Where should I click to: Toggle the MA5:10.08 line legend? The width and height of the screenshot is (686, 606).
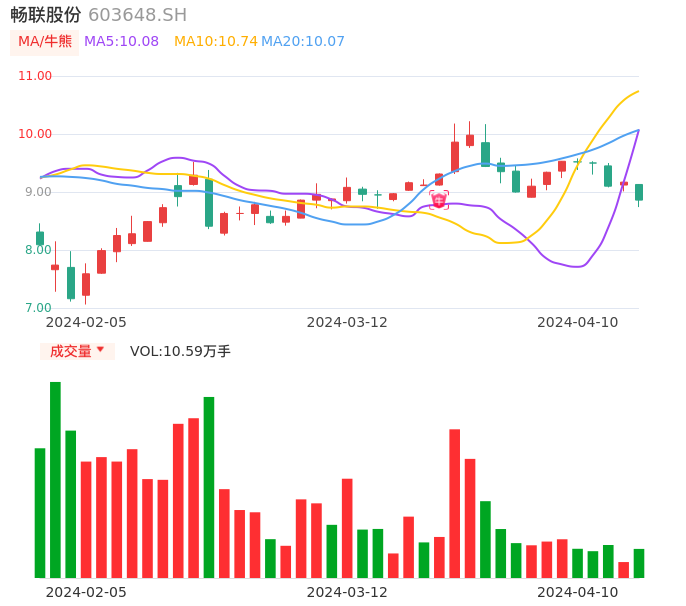click(x=121, y=41)
